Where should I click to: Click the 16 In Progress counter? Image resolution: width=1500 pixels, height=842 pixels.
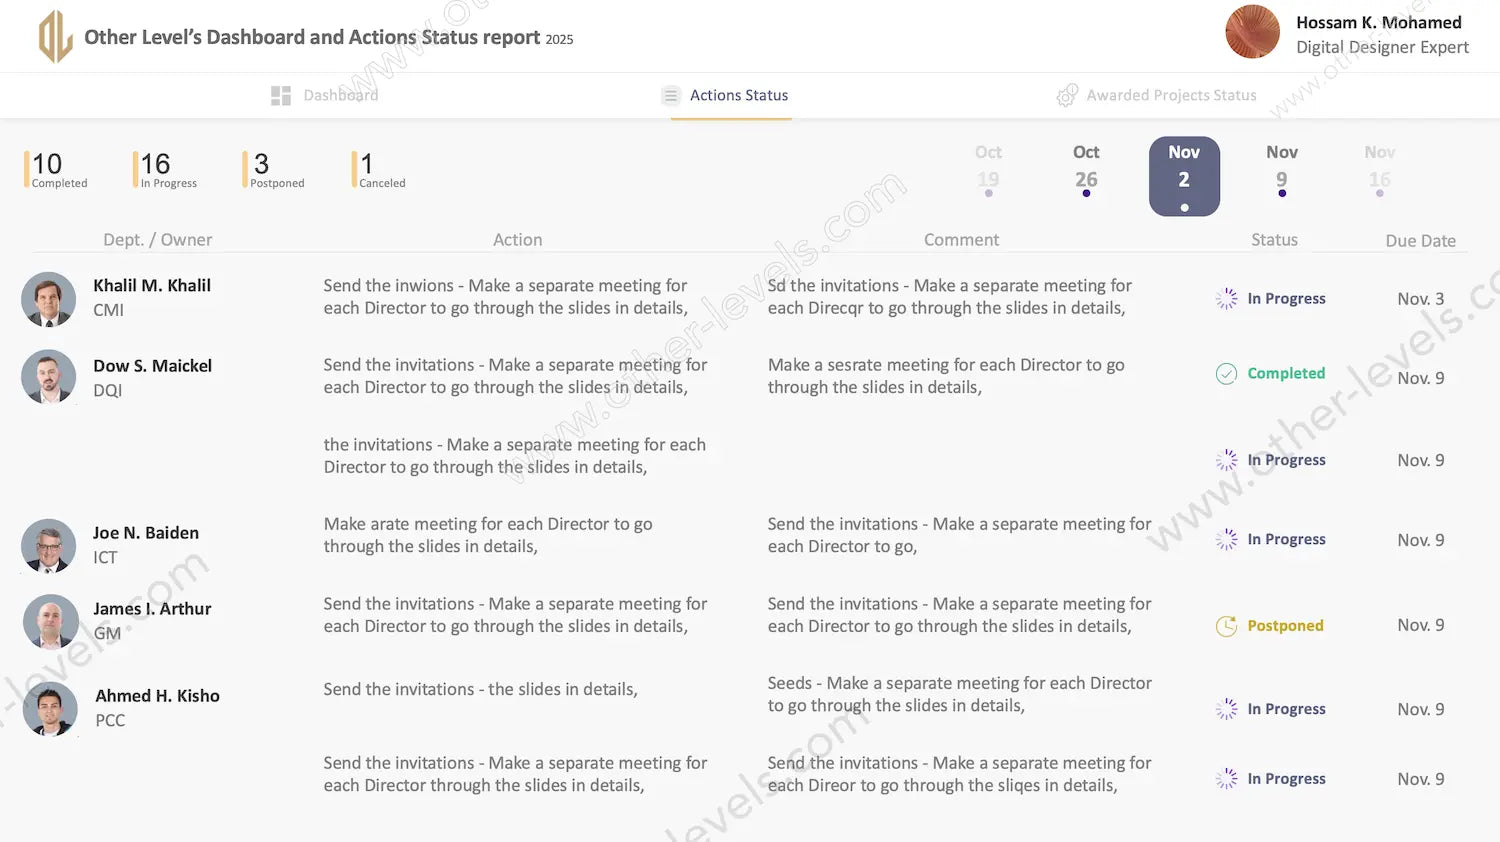pos(167,169)
